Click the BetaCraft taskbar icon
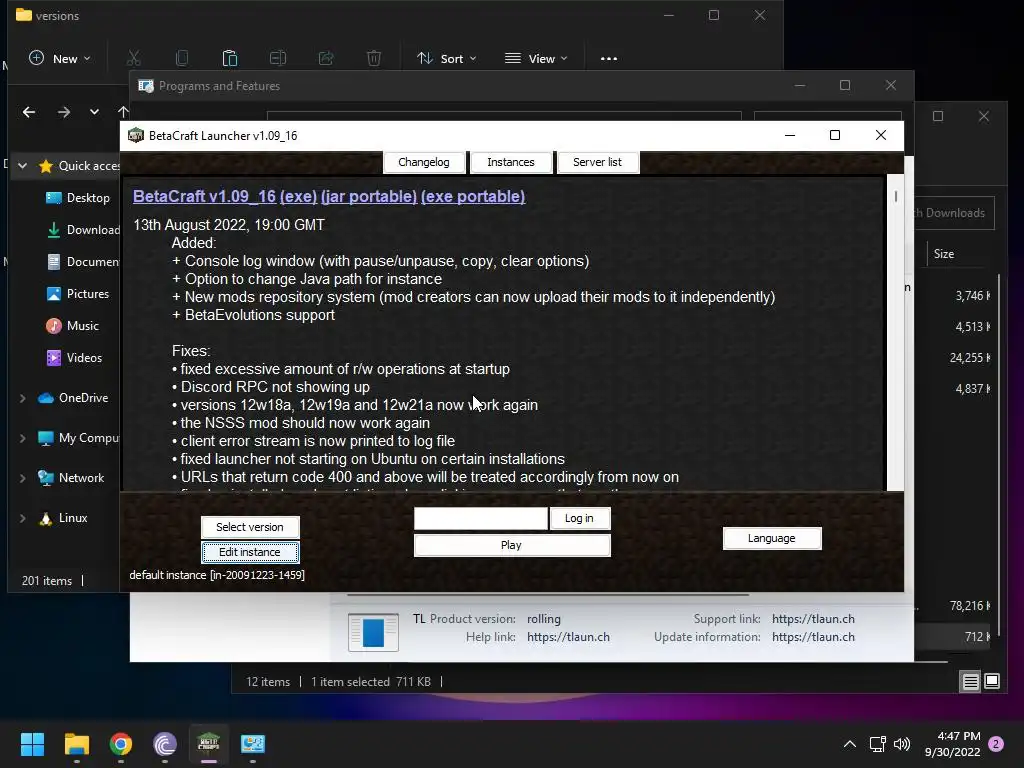This screenshot has width=1024, height=768. (x=208, y=744)
